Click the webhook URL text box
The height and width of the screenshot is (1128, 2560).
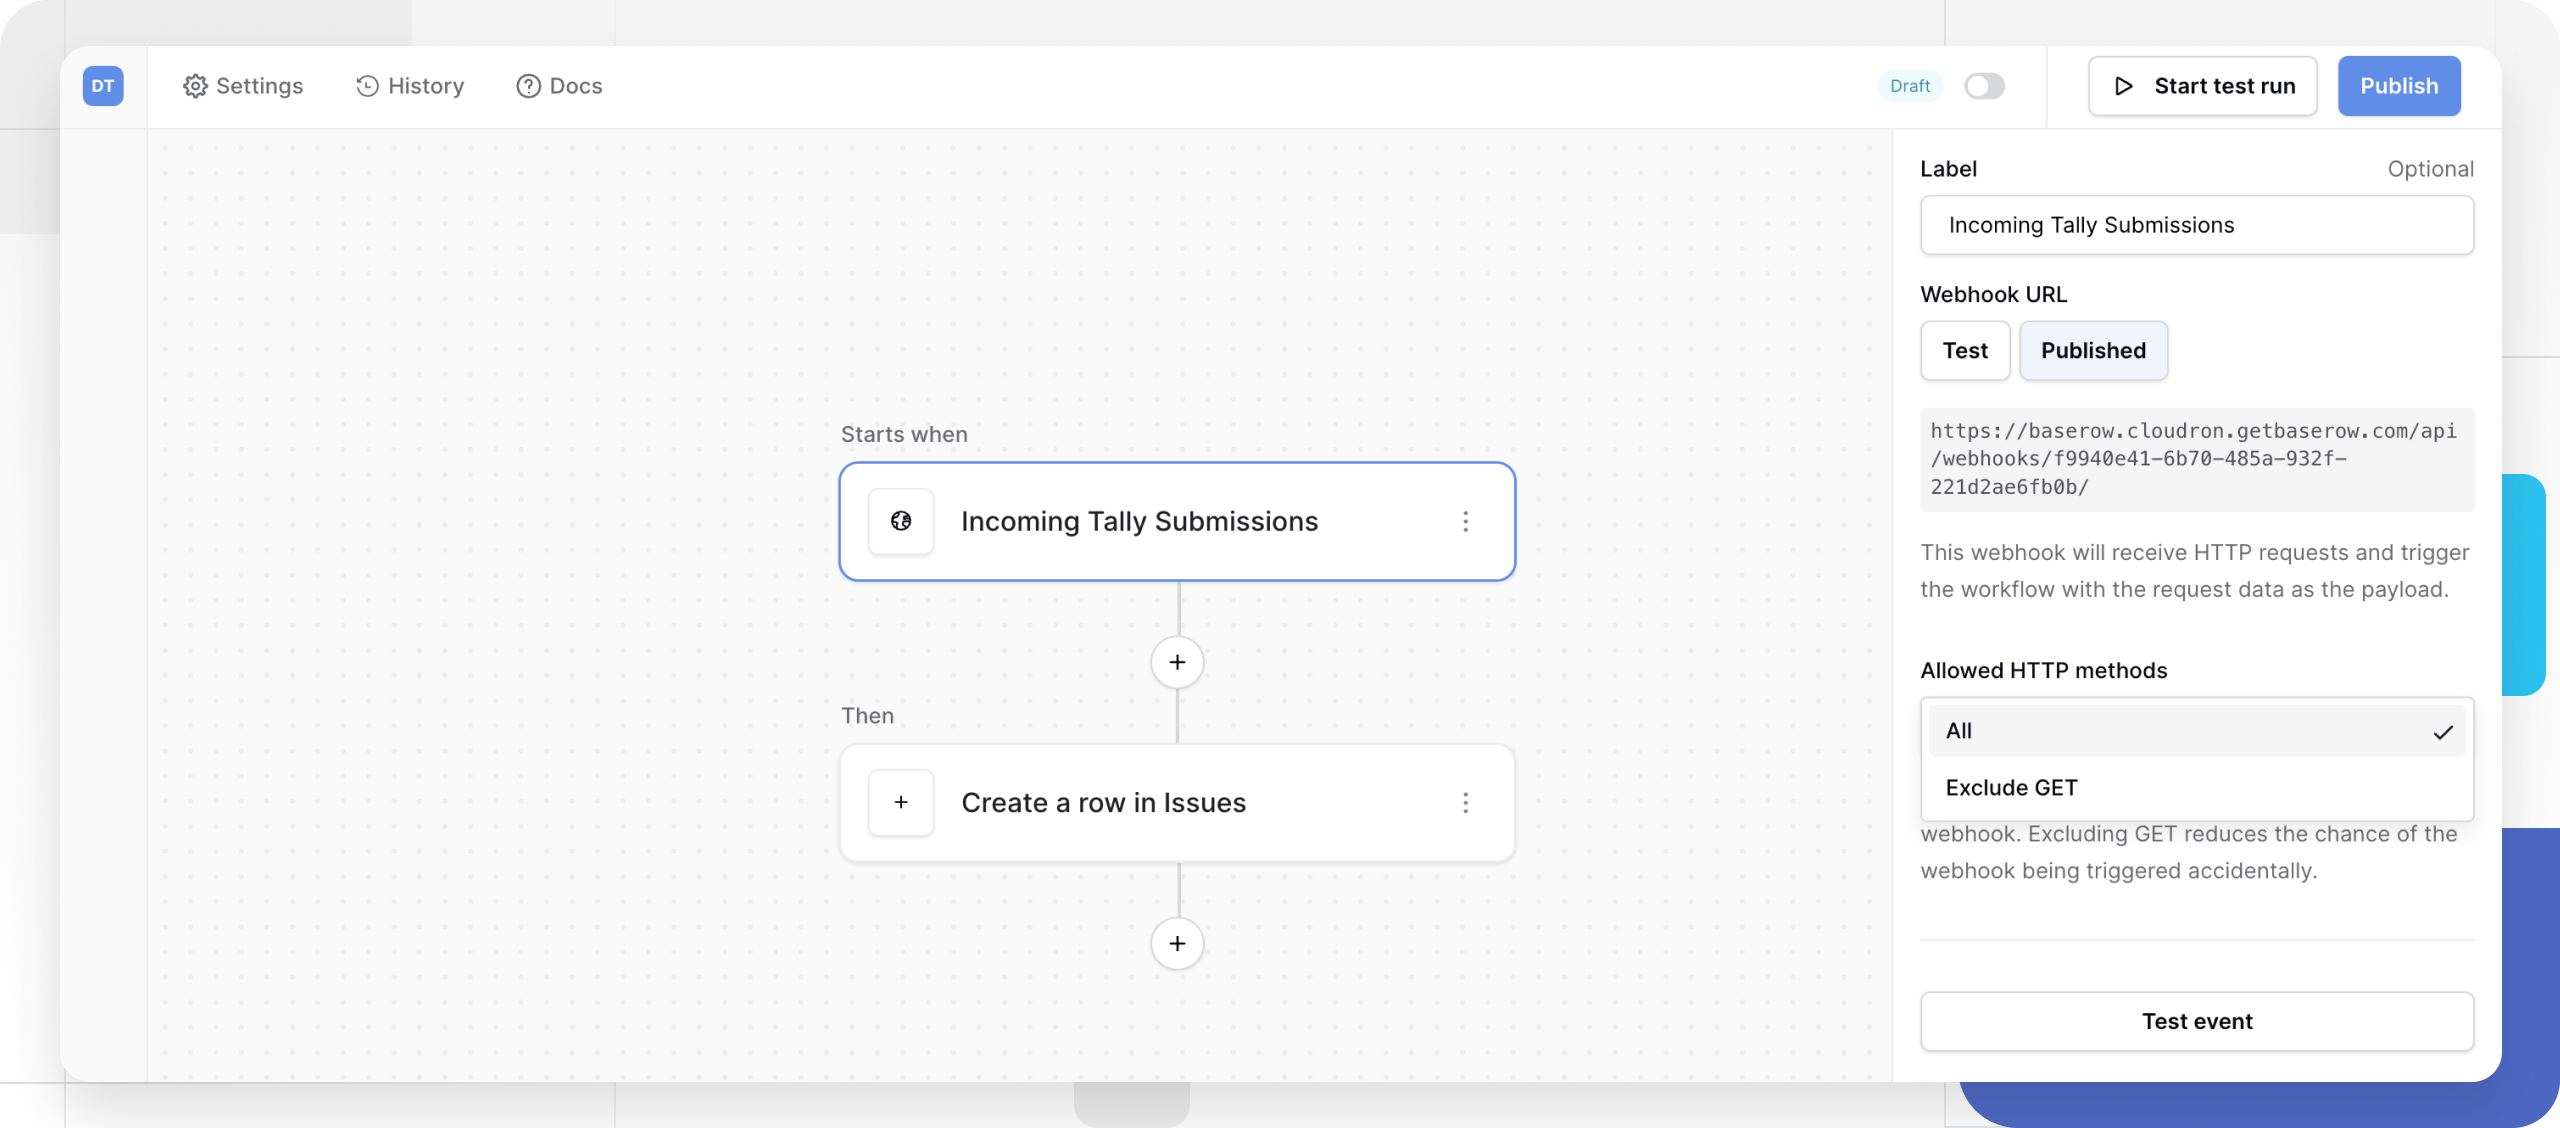(2197, 459)
